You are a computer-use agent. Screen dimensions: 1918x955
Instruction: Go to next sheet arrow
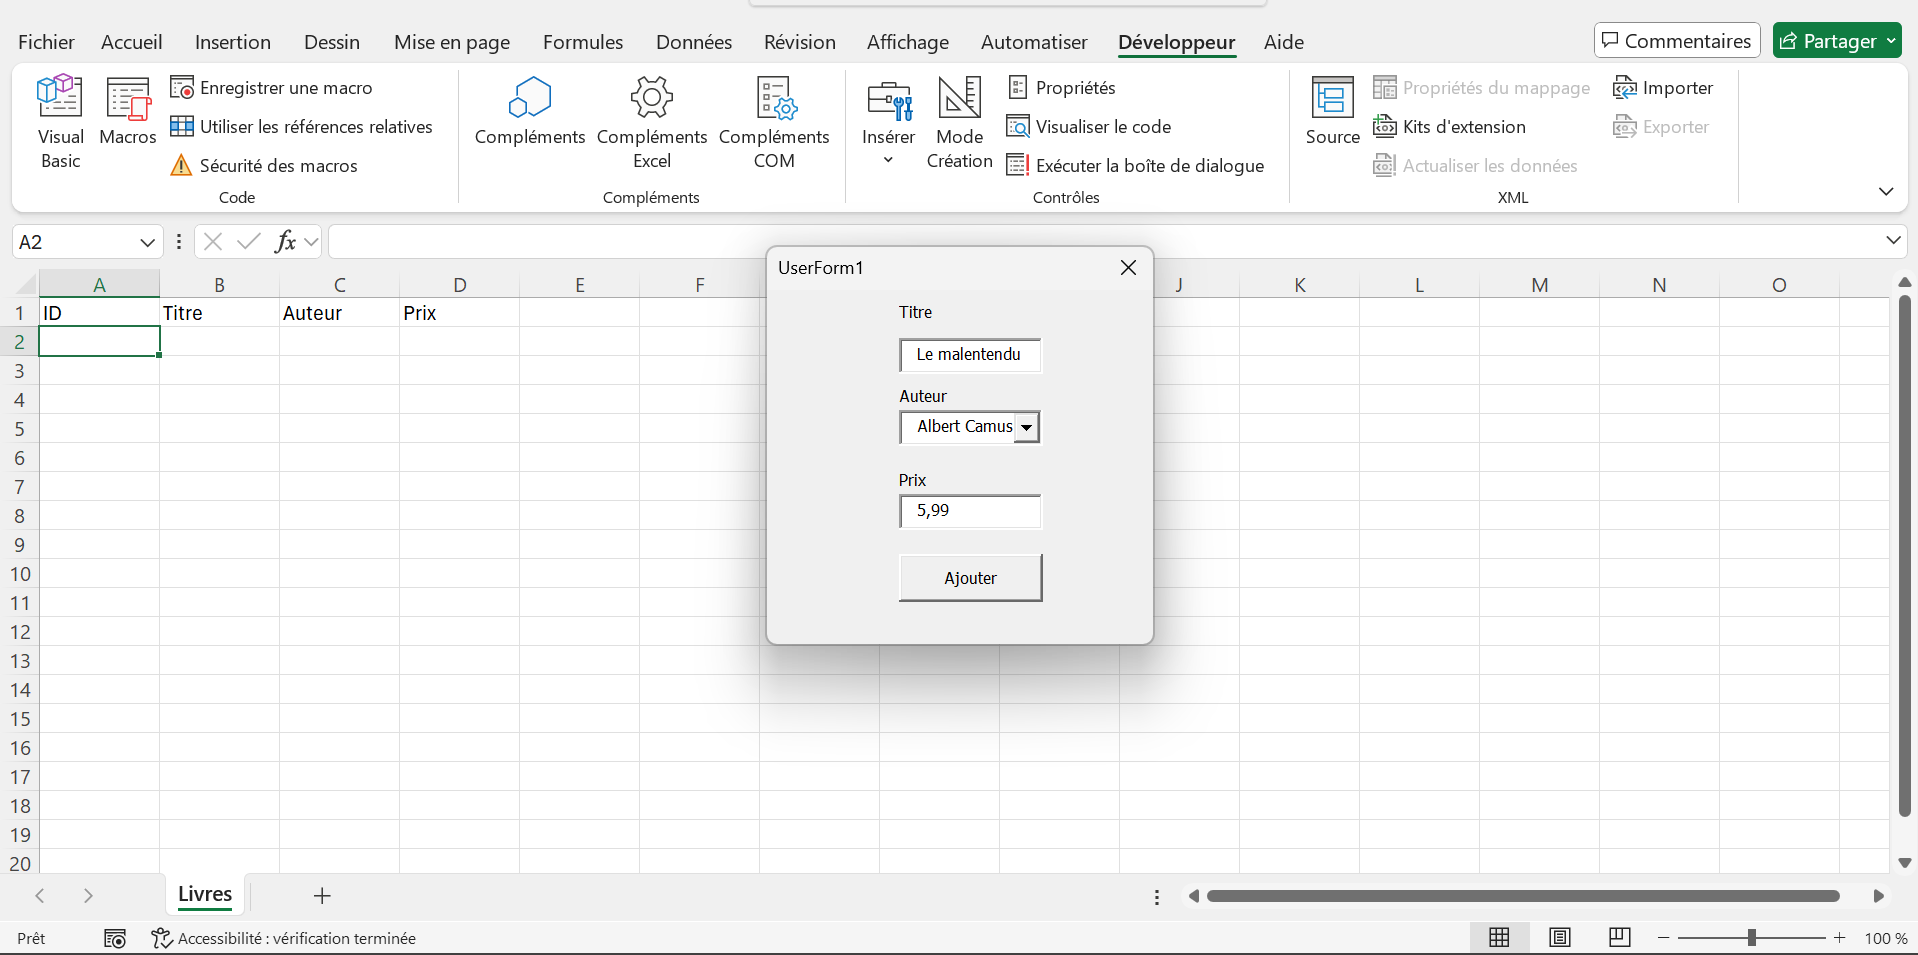coord(88,896)
